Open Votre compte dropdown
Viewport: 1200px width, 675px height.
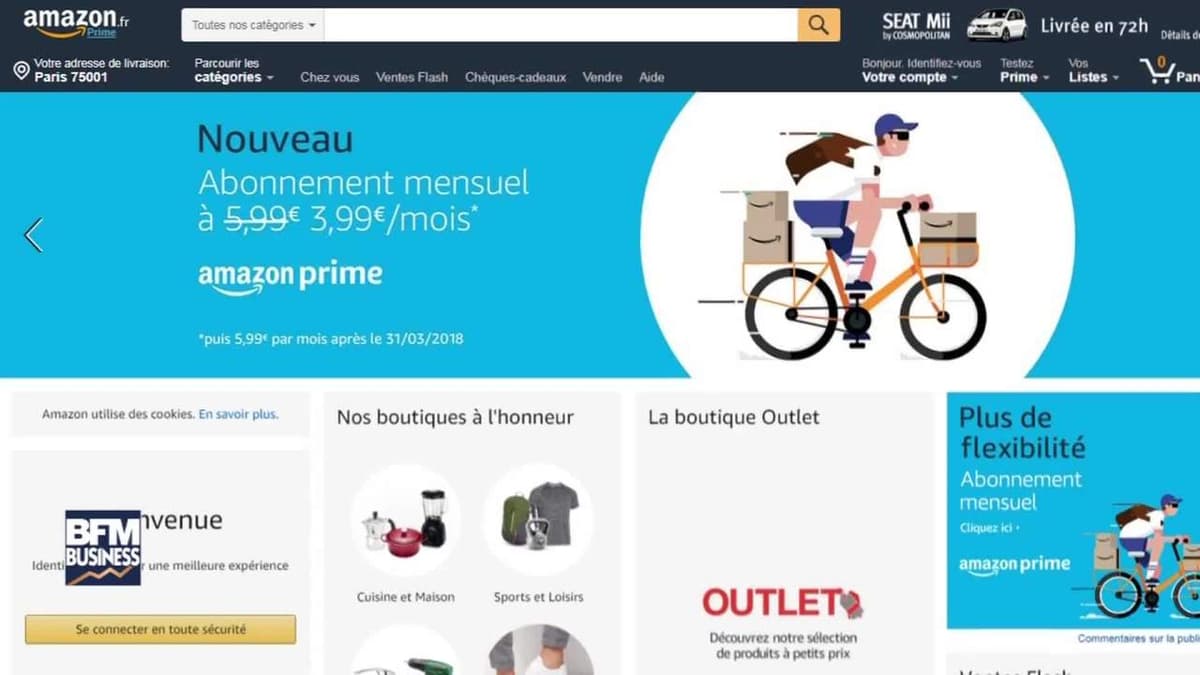coord(921,70)
